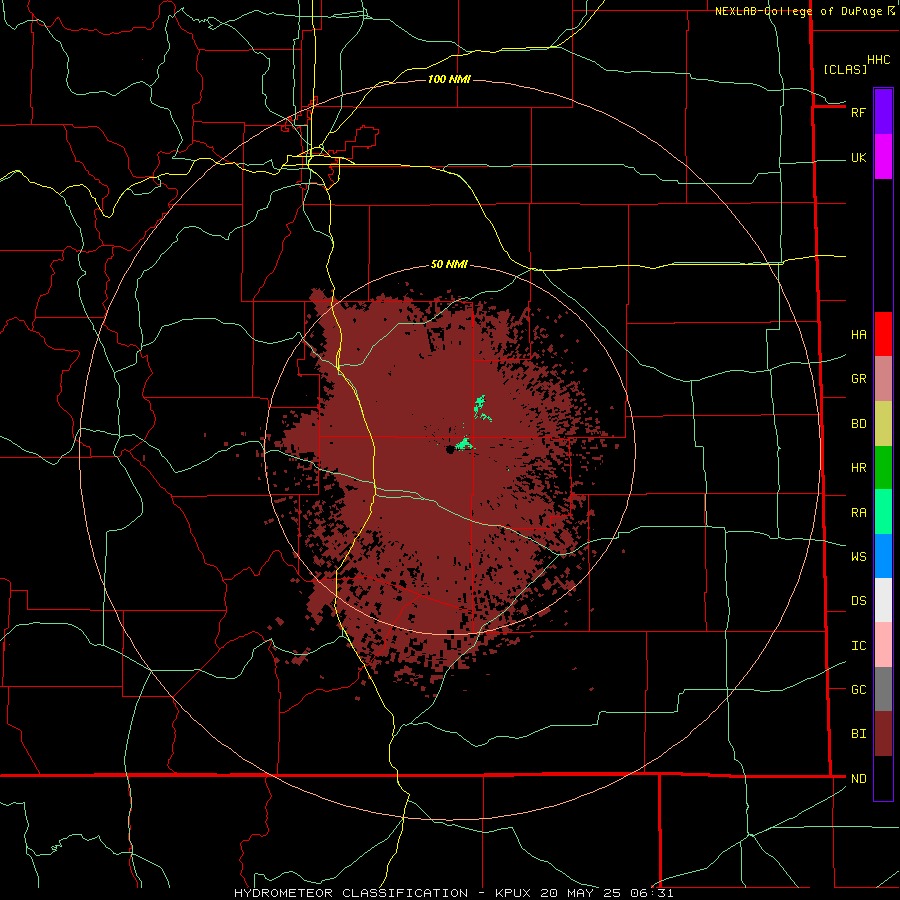Image resolution: width=900 pixels, height=900 pixels.
Task: Click the ND legend label
Action: tap(858, 778)
